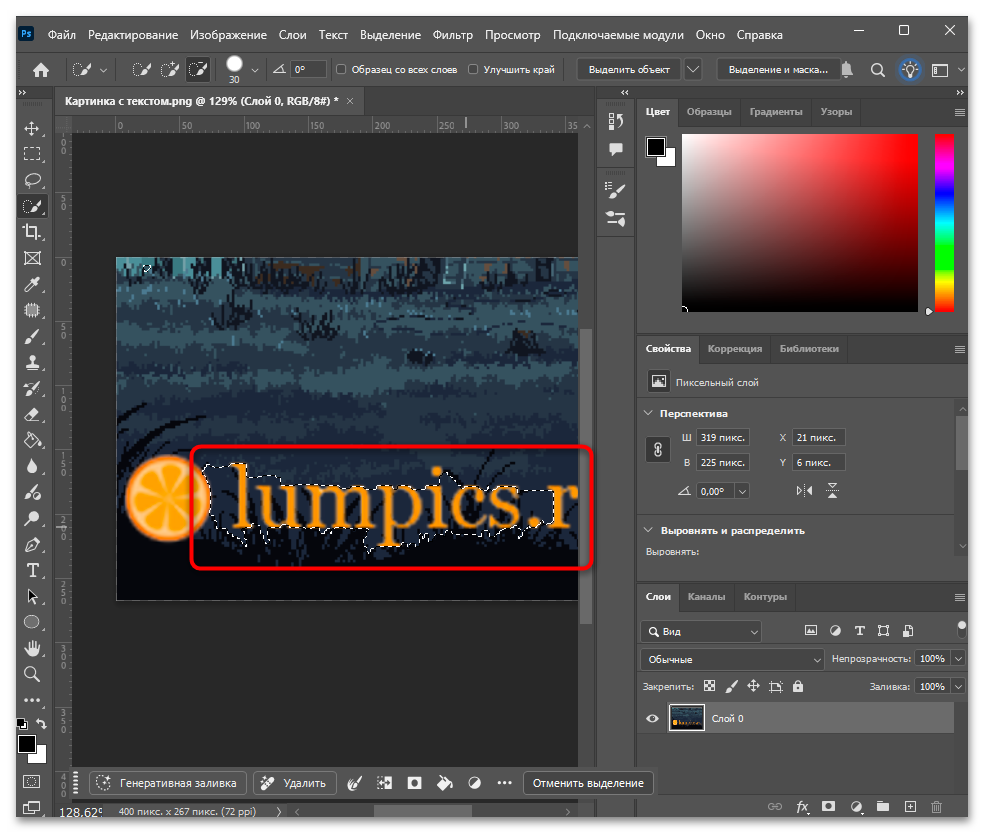Screen dimensions: 984x833
Task: Open the search magnifier in options bar
Action: click(878, 70)
